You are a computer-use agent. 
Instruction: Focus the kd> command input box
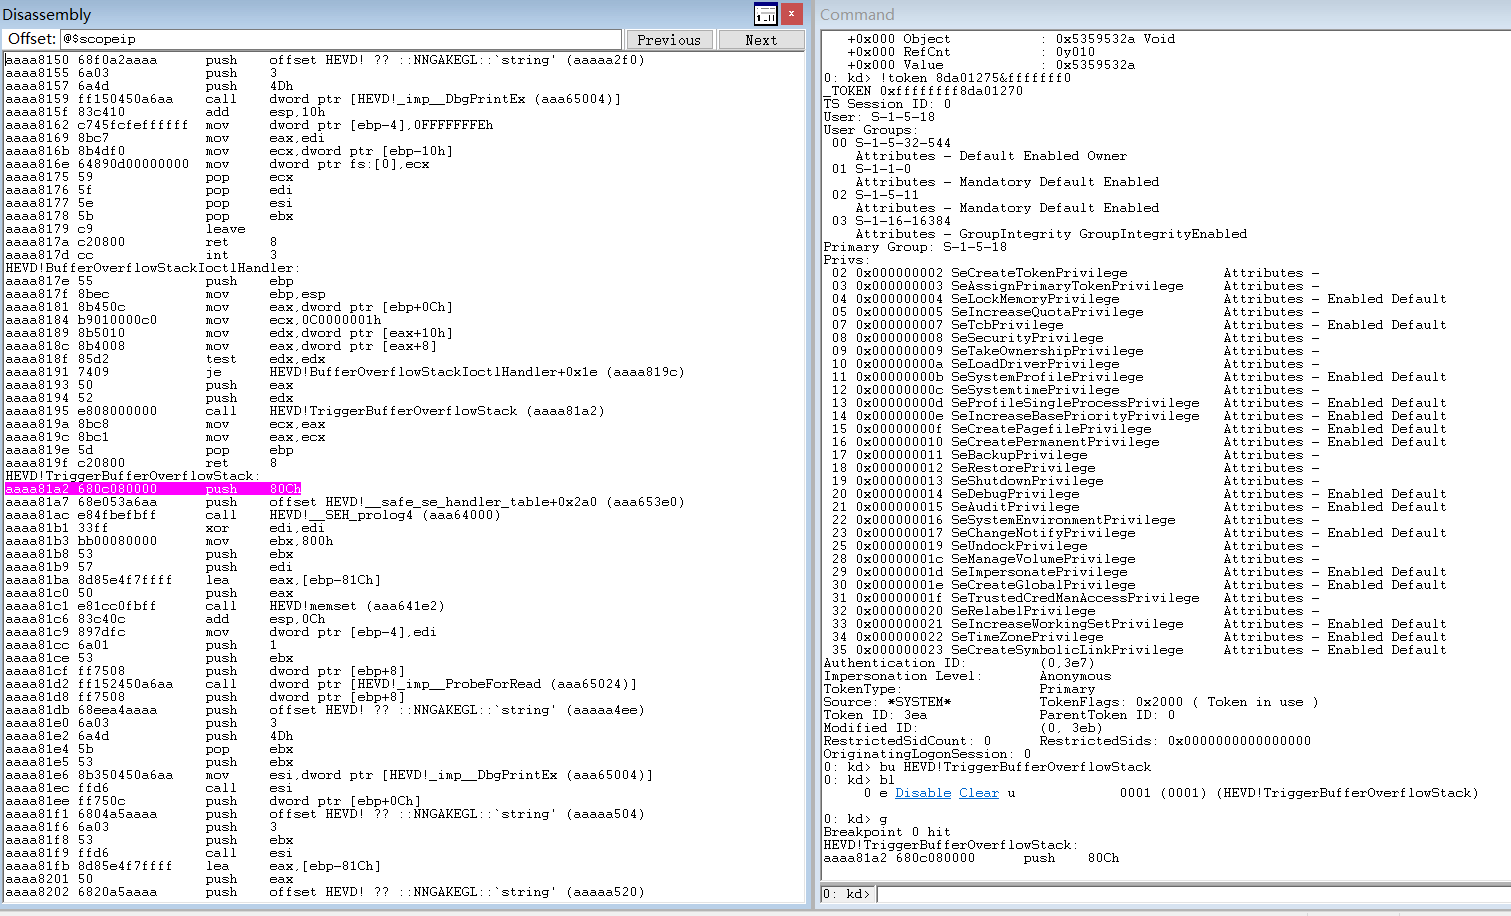coord(1193,894)
